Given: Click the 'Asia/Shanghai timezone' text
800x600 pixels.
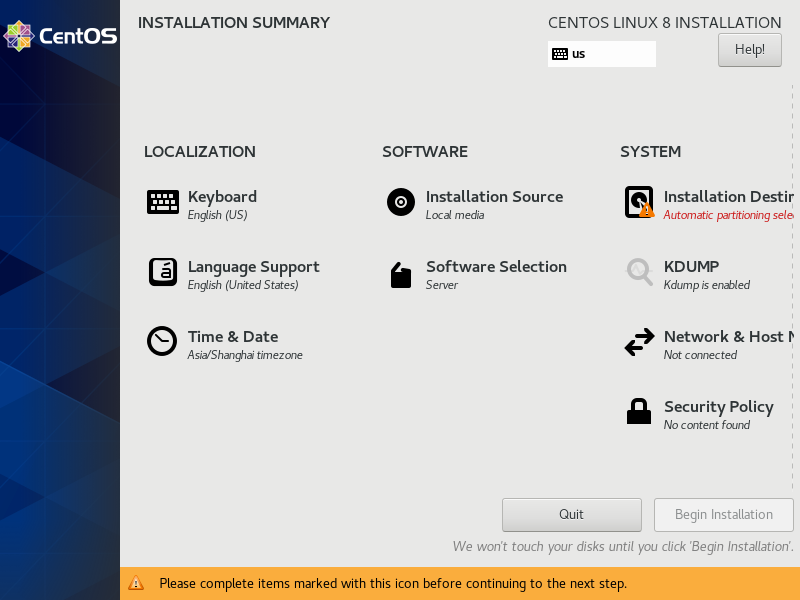Looking at the screenshot, I should 245,355.
